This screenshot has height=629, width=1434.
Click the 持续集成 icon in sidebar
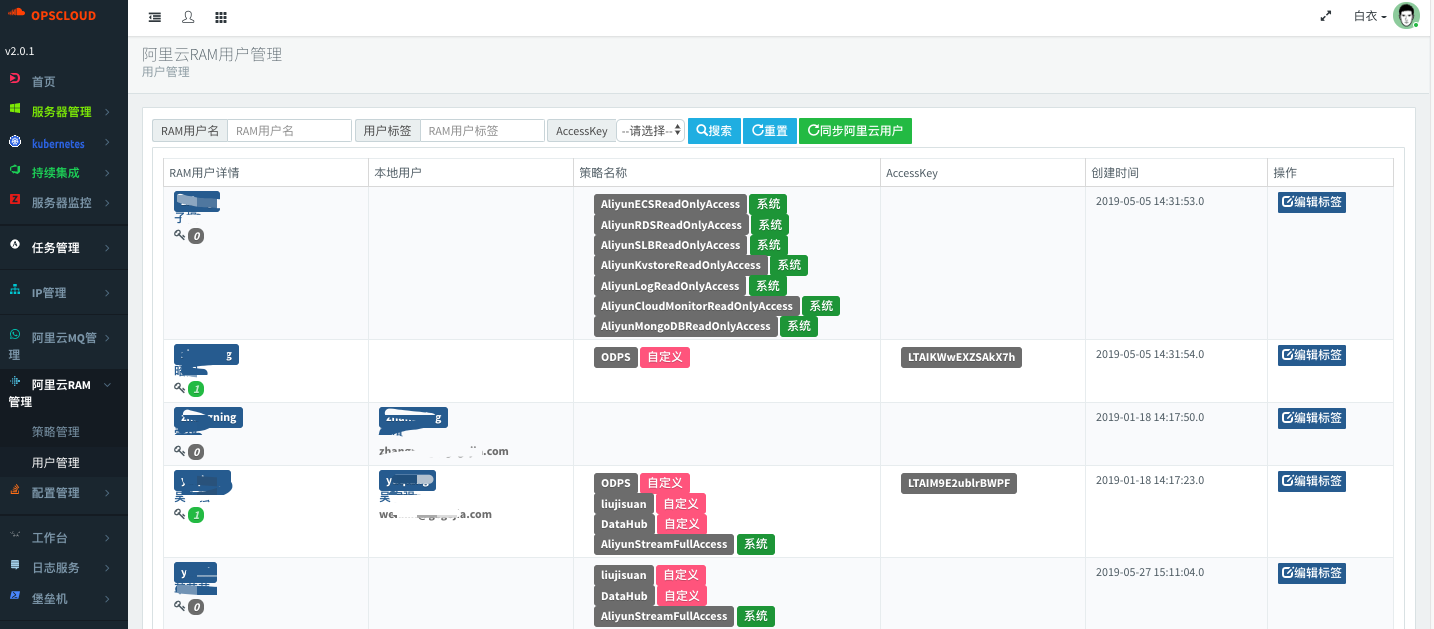[x=14, y=171]
